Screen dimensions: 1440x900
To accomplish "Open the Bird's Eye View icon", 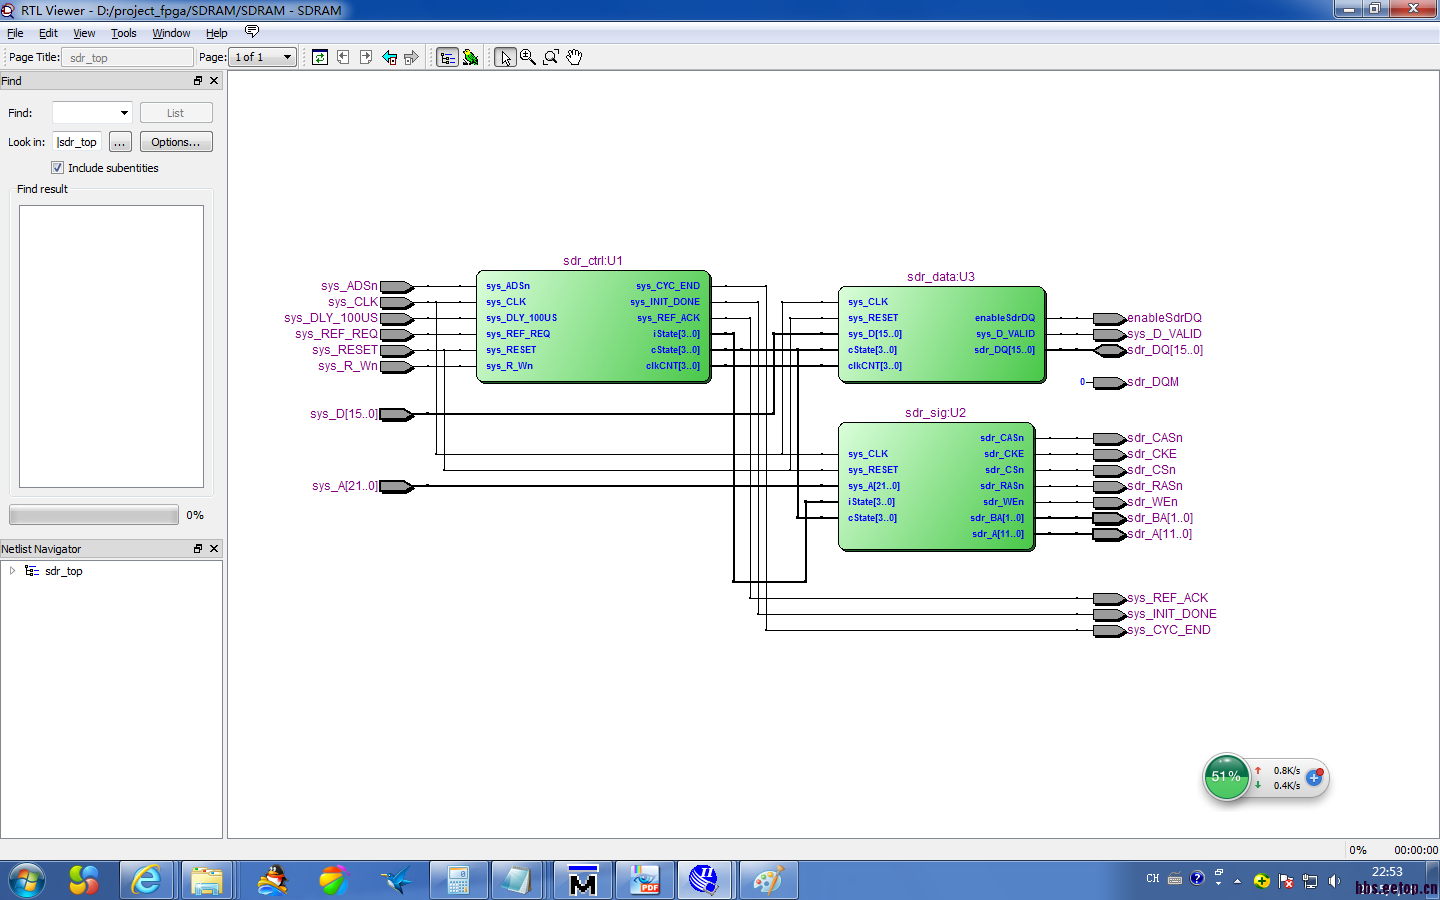I will click(470, 57).
